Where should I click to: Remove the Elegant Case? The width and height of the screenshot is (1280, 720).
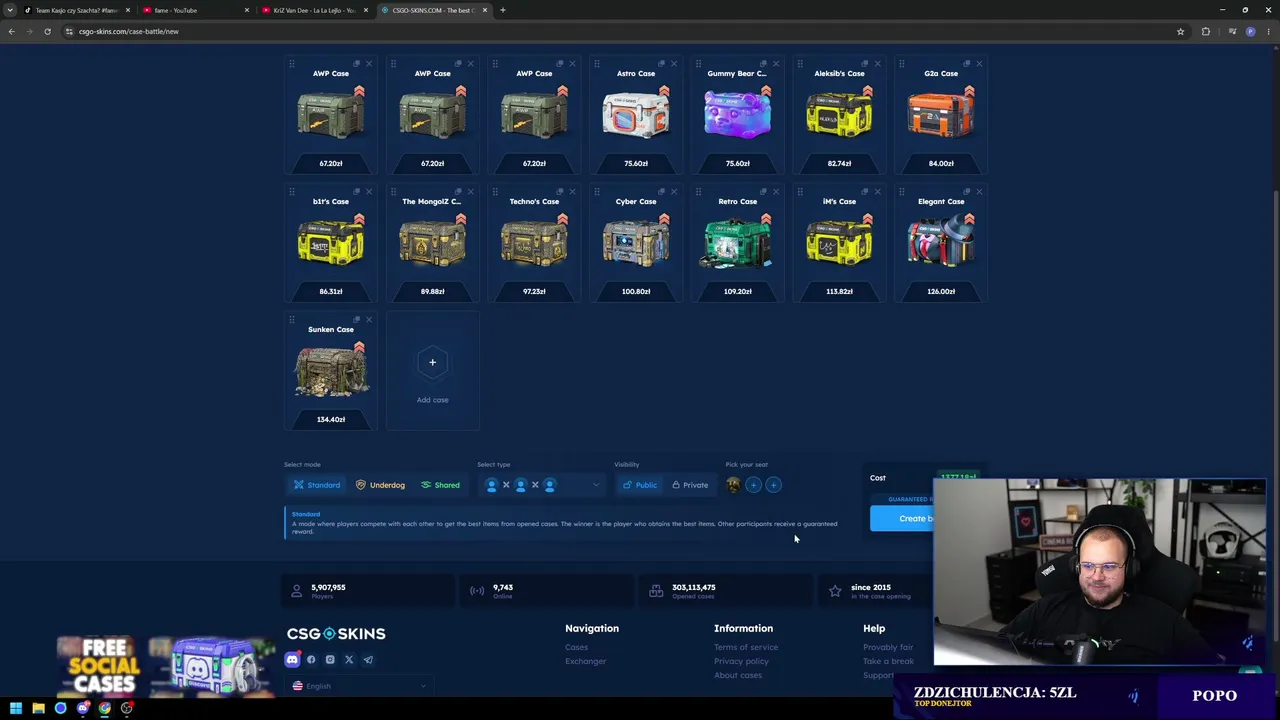(x=979, y=192)
